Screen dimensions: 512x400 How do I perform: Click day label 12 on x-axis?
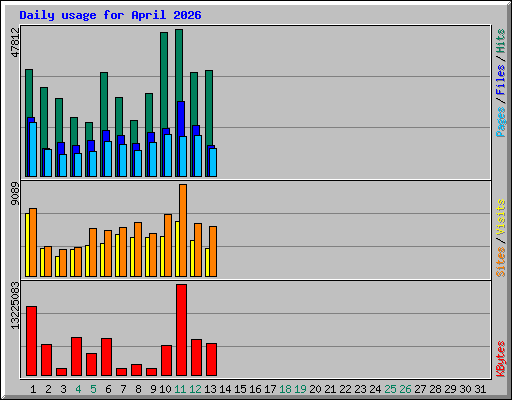(195, 389)
